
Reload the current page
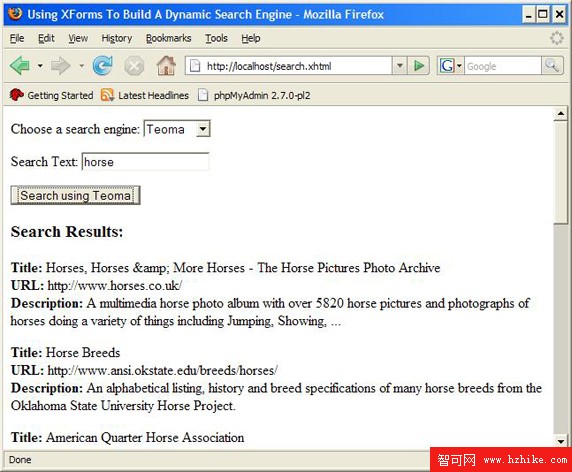pyautogui.click(x=103, y=66)
